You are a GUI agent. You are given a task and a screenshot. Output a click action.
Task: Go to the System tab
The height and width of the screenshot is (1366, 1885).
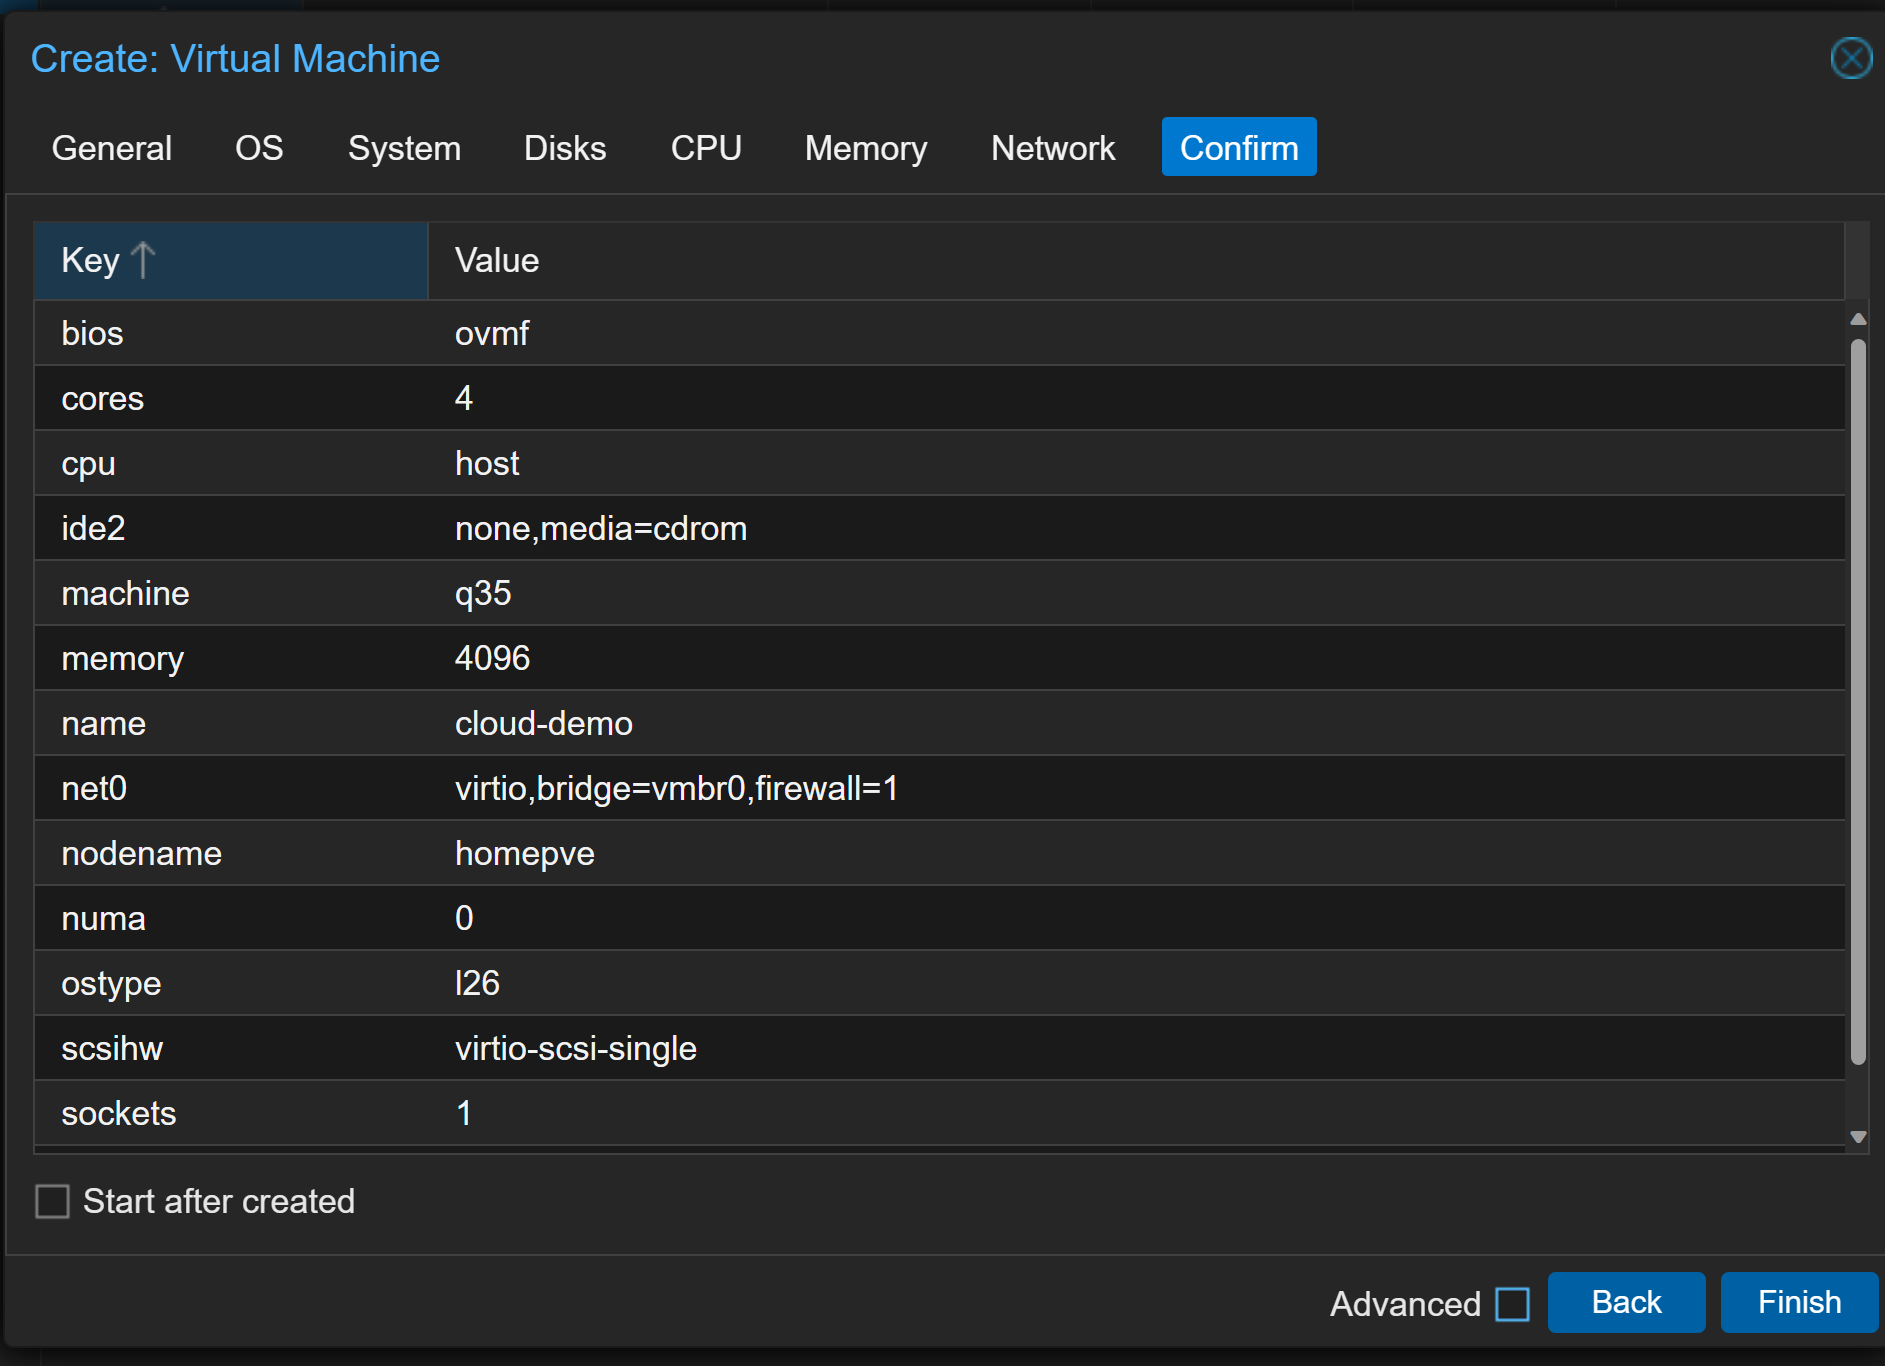coord(404,148)
